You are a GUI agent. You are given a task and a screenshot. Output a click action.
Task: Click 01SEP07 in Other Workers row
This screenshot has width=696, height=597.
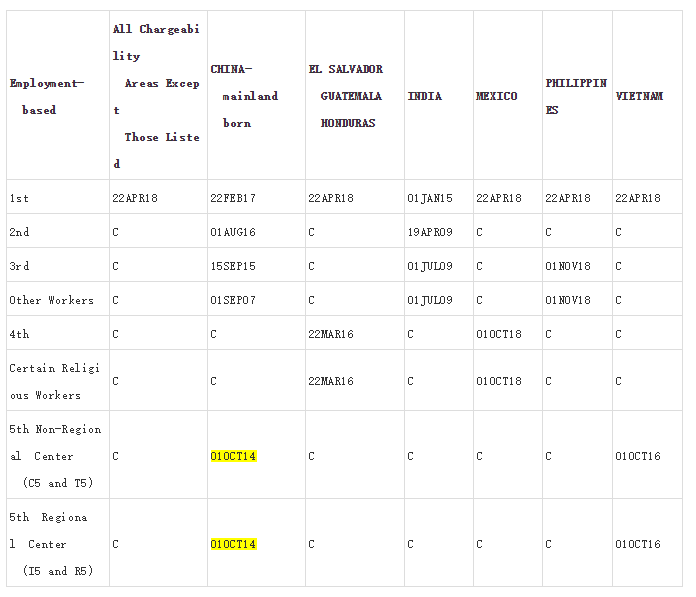point(233,300)
